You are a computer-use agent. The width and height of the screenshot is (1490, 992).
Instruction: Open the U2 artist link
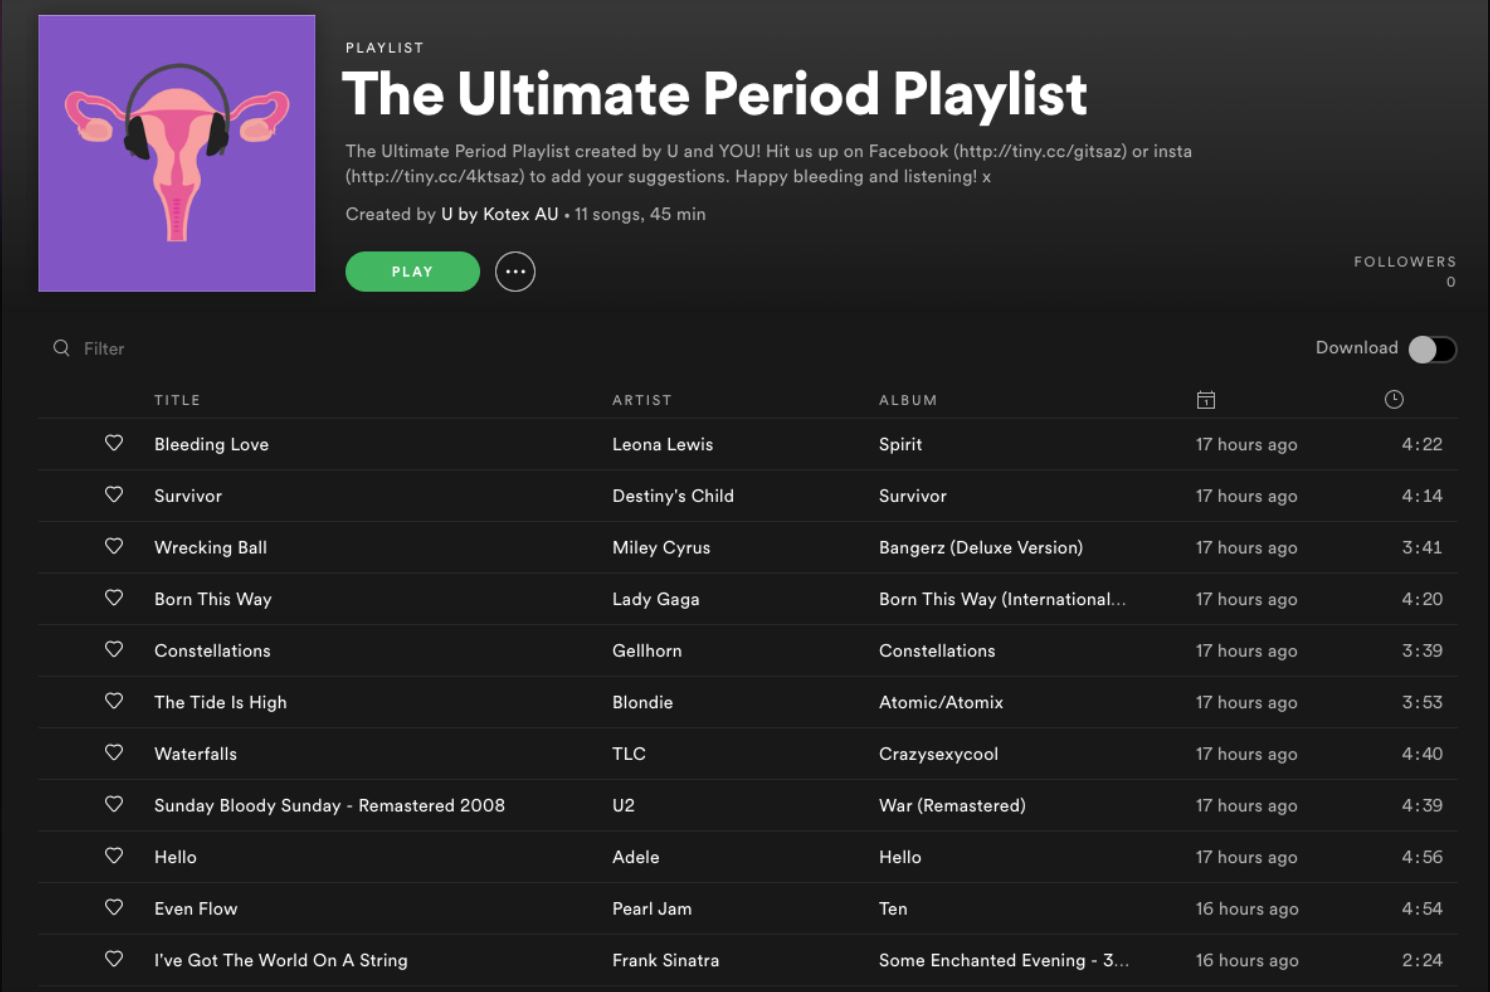pyautogui.click(x=623, y=805)
